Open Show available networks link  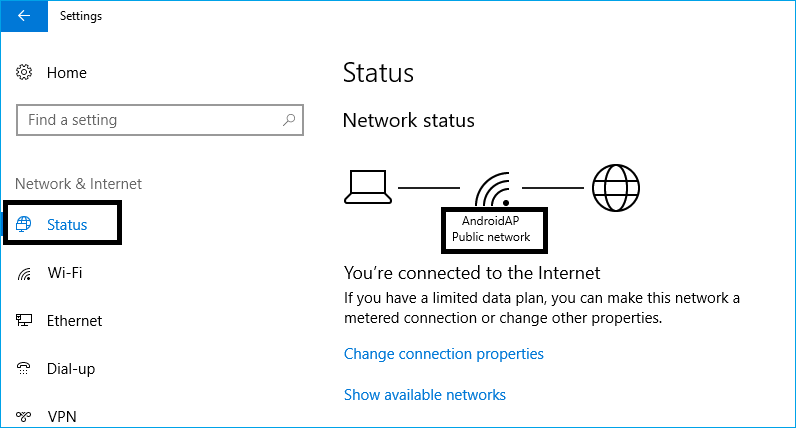coord(425,395)
